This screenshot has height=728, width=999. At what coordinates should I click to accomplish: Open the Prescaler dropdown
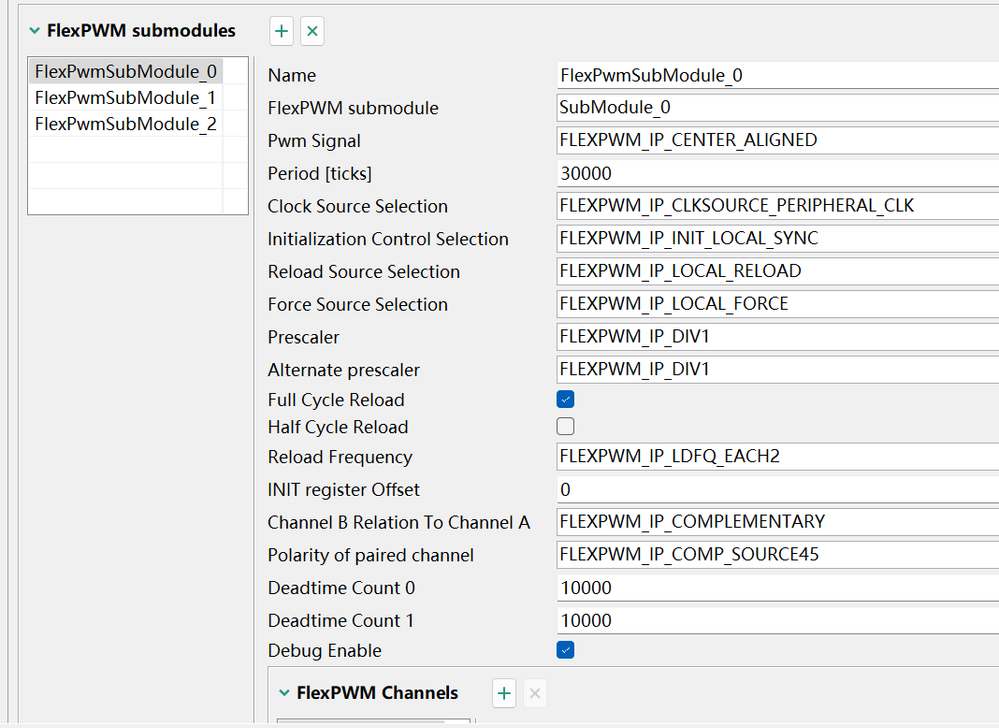point(775,337)
